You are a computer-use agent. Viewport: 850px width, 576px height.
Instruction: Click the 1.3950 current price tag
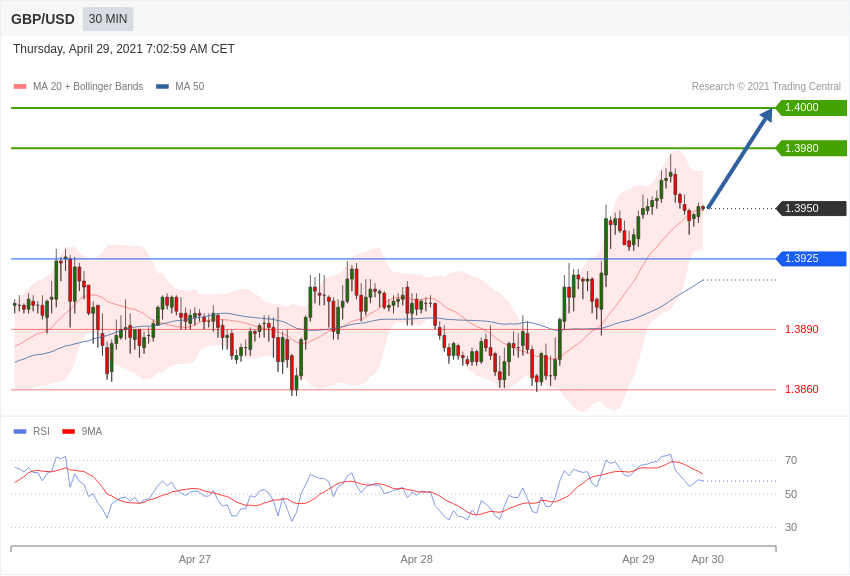pyautogui.click(x=811, y=208)
